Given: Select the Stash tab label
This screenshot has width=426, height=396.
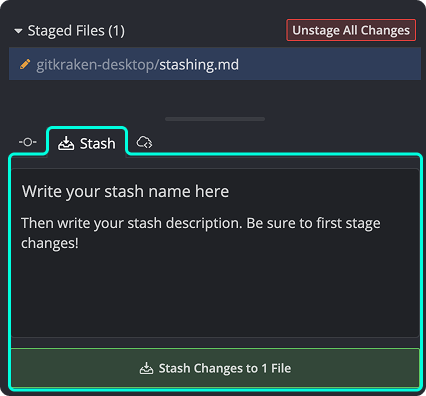Looking at the screenshot, I should click(x=98, y=144).
